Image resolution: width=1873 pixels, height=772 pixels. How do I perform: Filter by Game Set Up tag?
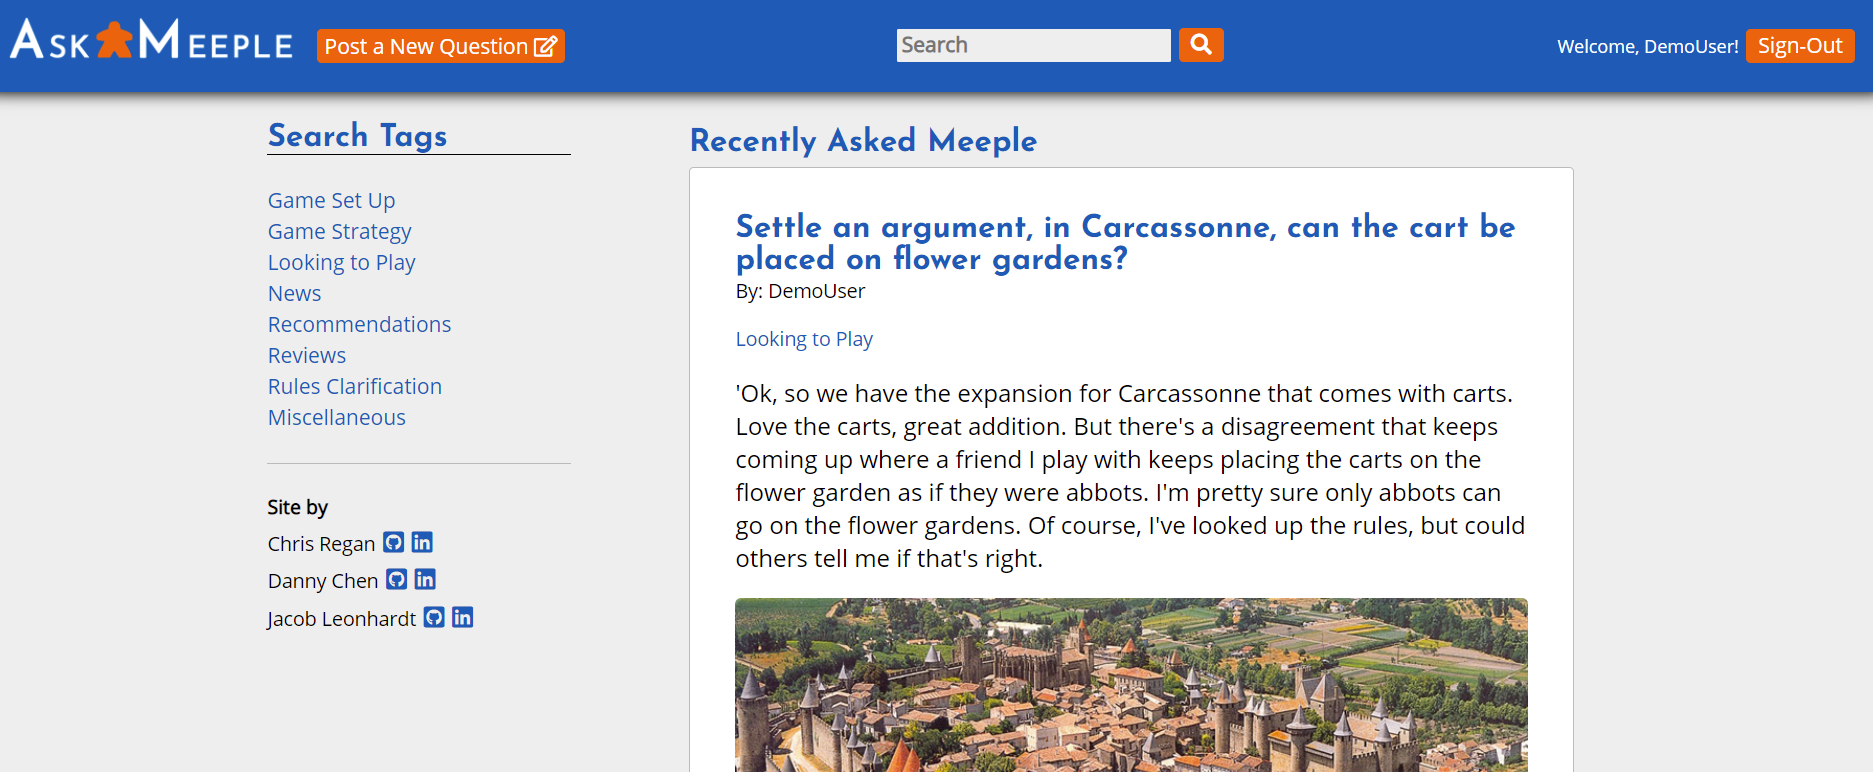331,200
